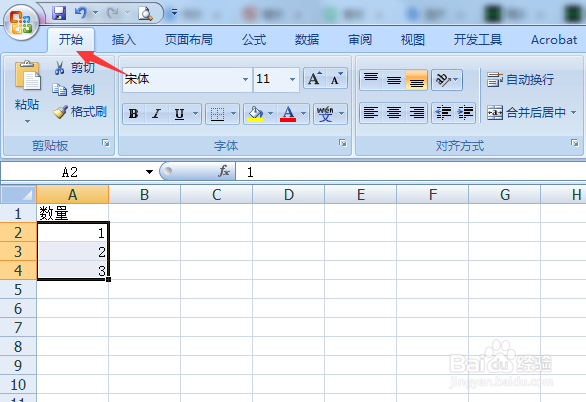Open the Acrobat tab
This screenshot has width=586, height=402.
(554, 40)
